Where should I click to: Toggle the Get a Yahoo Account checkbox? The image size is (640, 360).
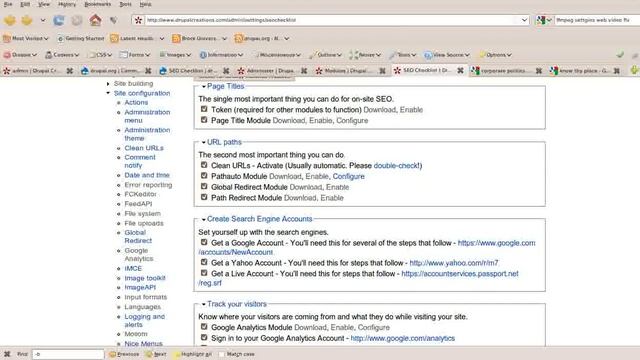[204, 262]
